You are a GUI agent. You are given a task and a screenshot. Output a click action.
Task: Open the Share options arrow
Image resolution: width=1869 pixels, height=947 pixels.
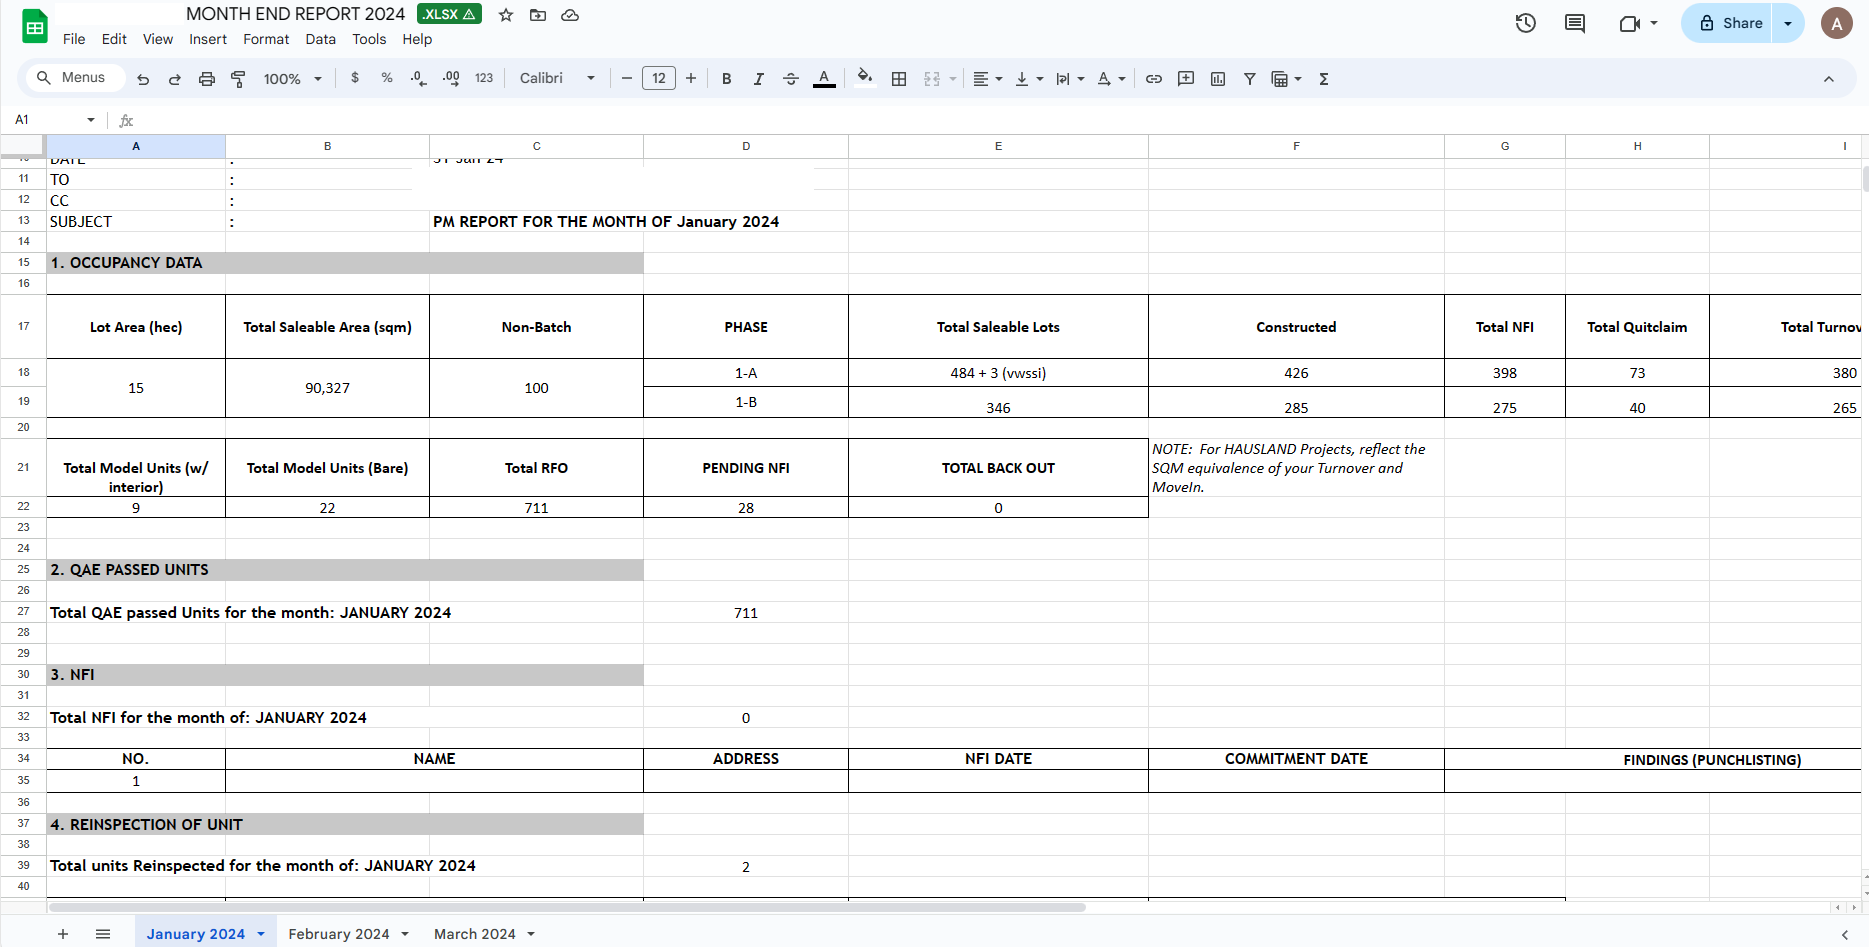[x=1788, y=23]
